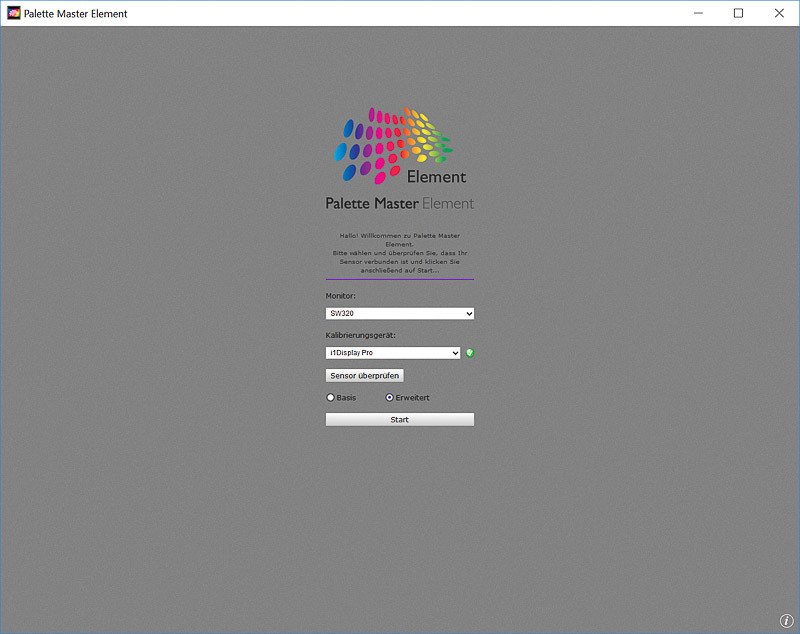Select the Basis mode radio button

click(x=330, y=397)
